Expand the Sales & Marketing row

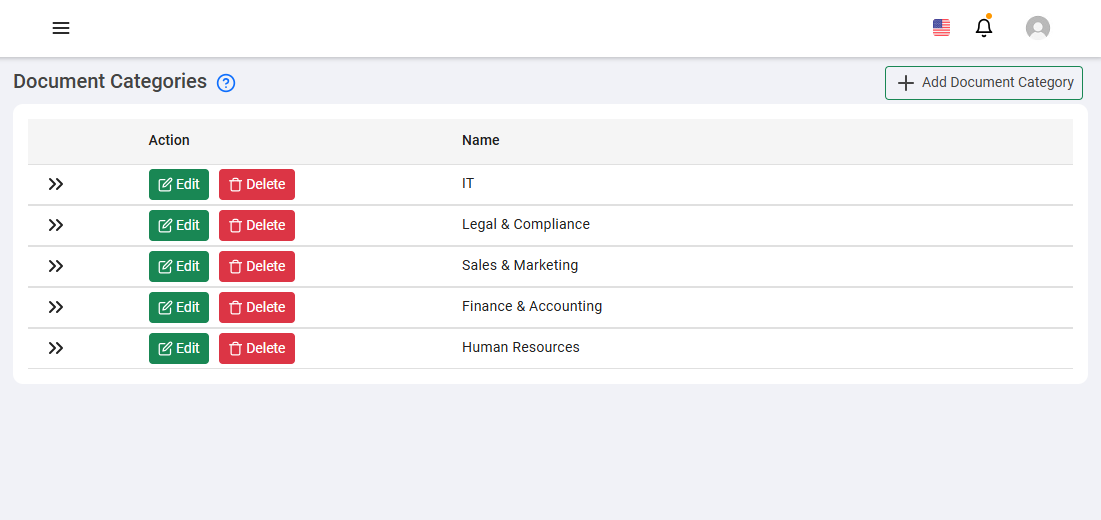(x=56, y=266)
